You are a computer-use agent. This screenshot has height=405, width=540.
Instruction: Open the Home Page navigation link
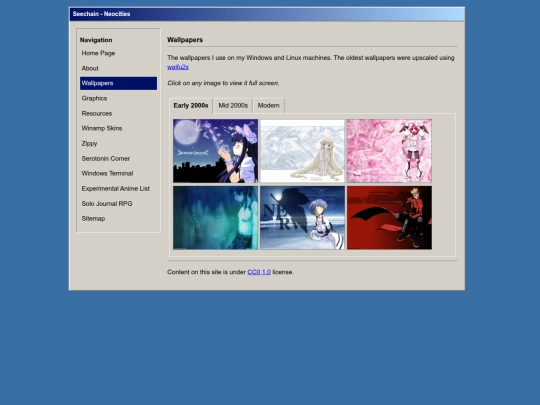(x=118, y=53)
